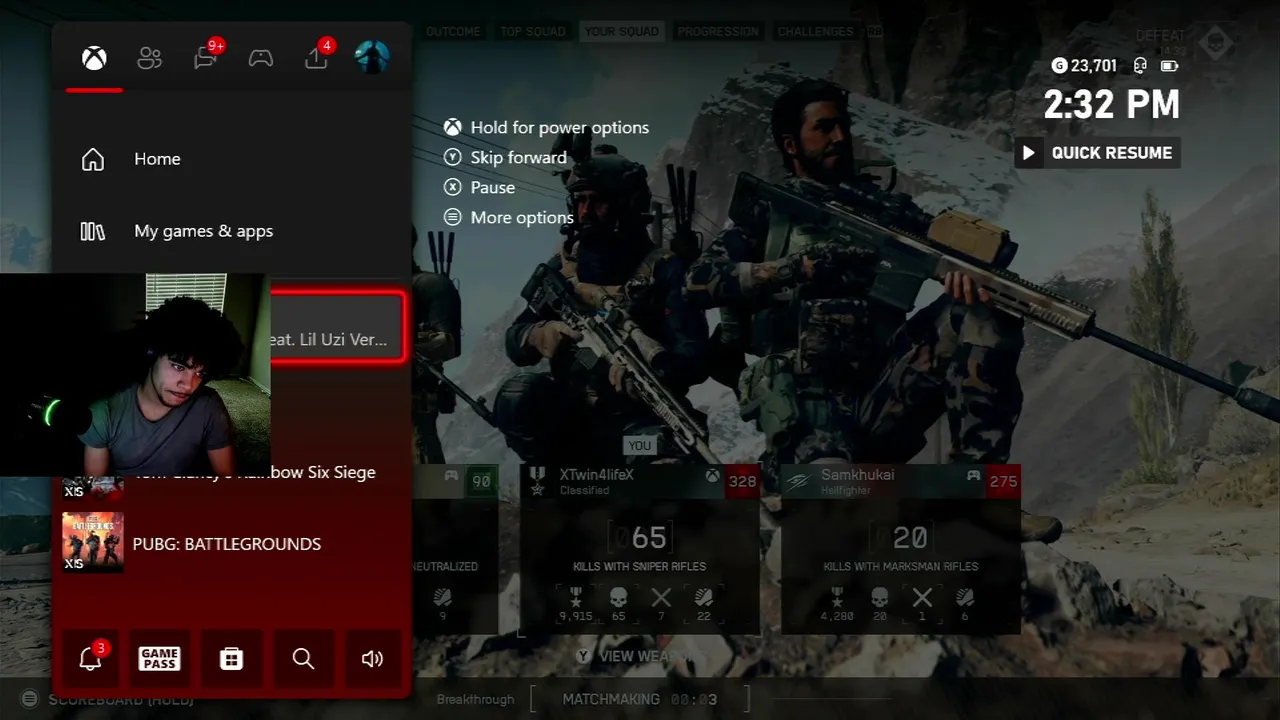Click the Breakthrough mode label
The height and width of the screenshot is (720, 1280).
click(x=475, y=699)
